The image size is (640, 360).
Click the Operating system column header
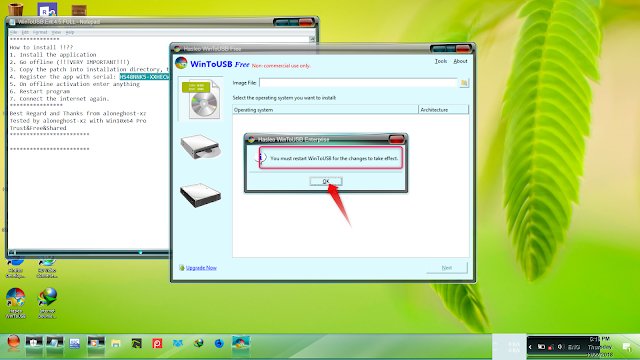[325, 110]
